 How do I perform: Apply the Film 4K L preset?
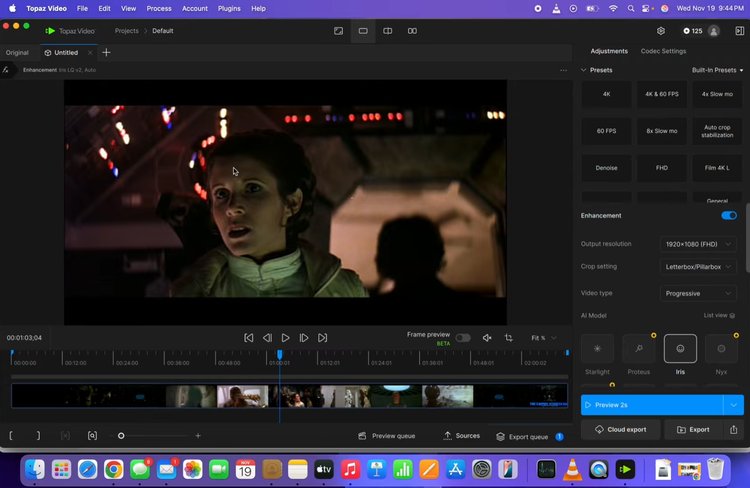(x=717, y=168)
